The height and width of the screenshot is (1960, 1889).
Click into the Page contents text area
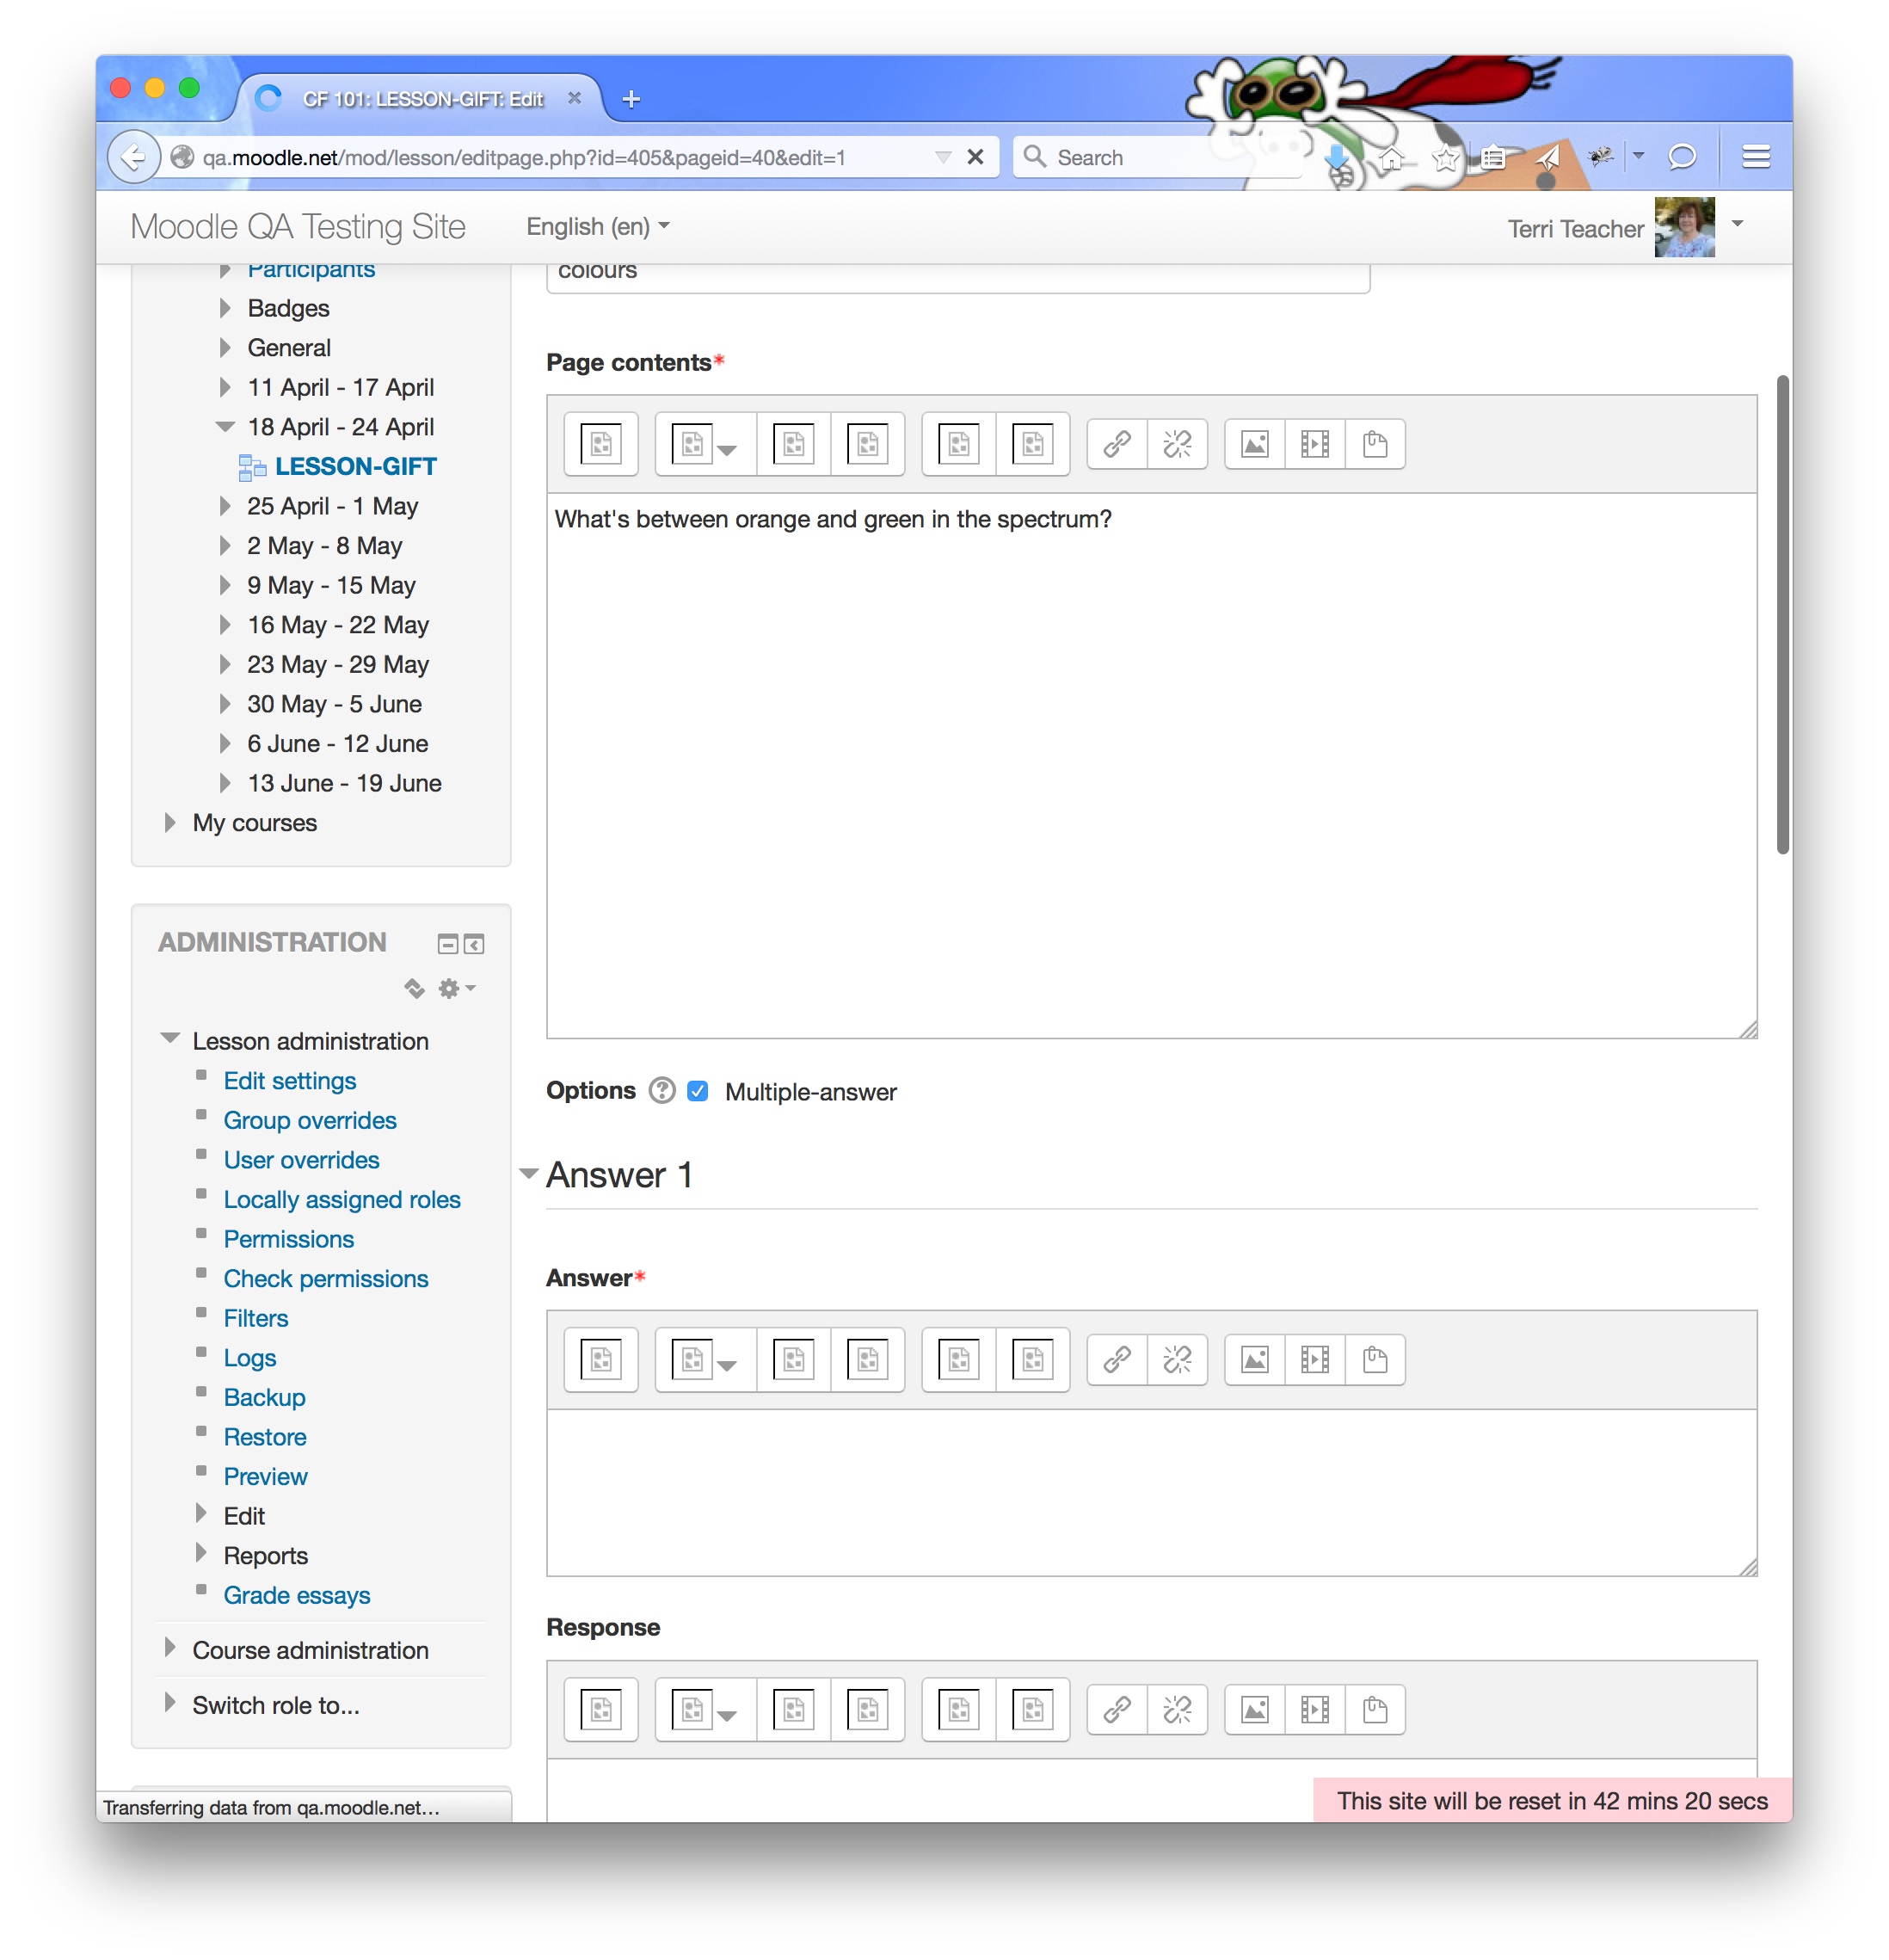pos(1151,765)
